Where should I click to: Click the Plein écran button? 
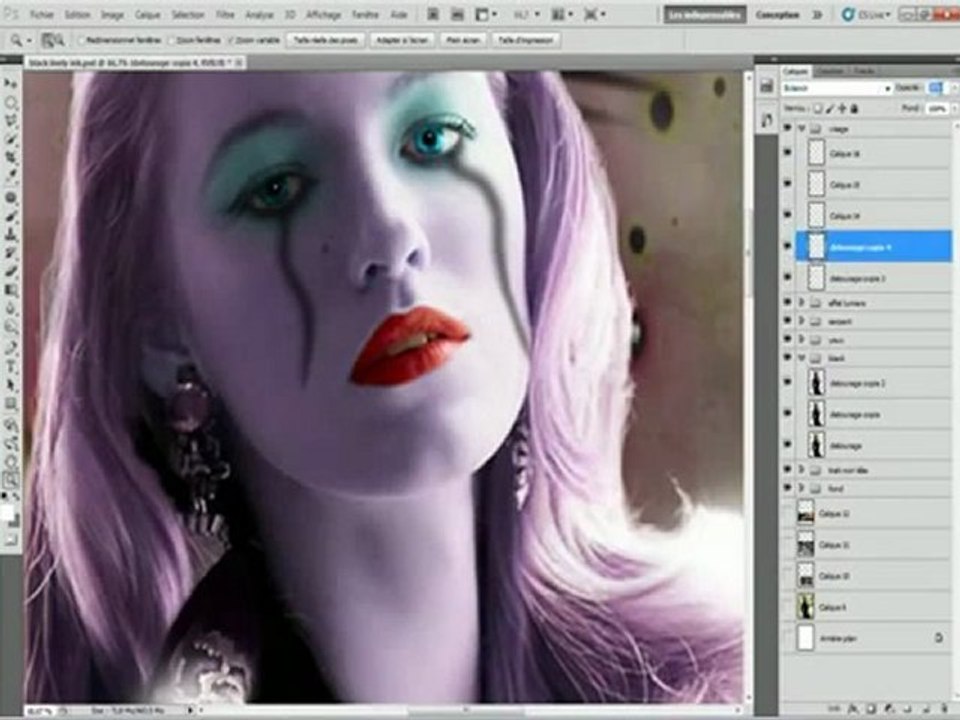[463, 40]
